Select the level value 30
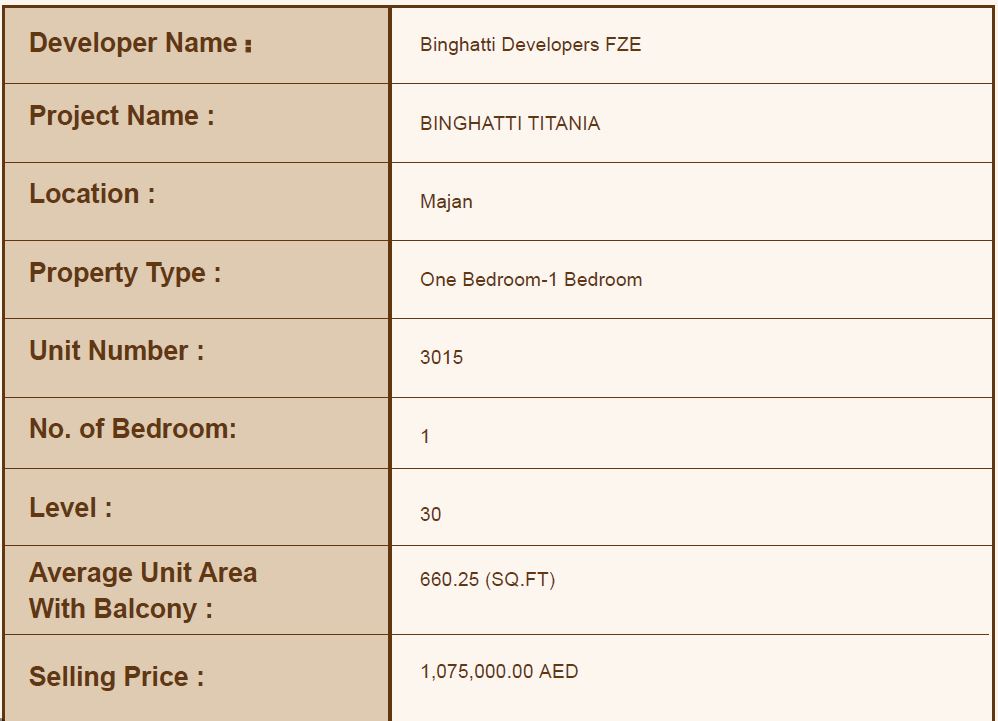The width and height of the screenshot is (998, 721). point(430,515)
